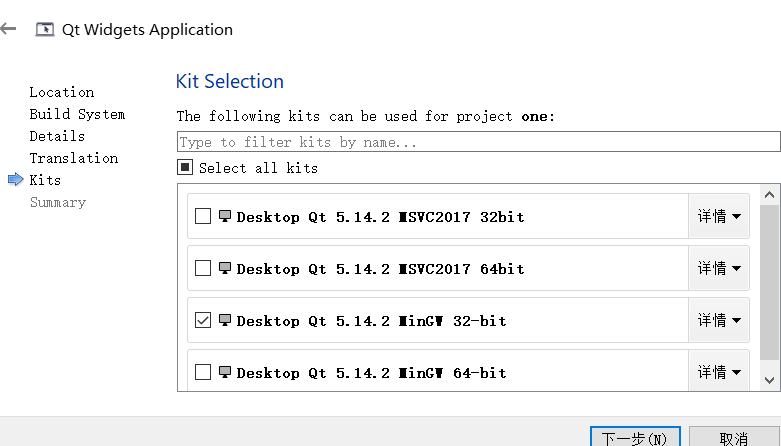The height and width of the screenshot is (446, 781).
Task: Click the 下一步(N) next button
Action: click(x=635, y=438)
